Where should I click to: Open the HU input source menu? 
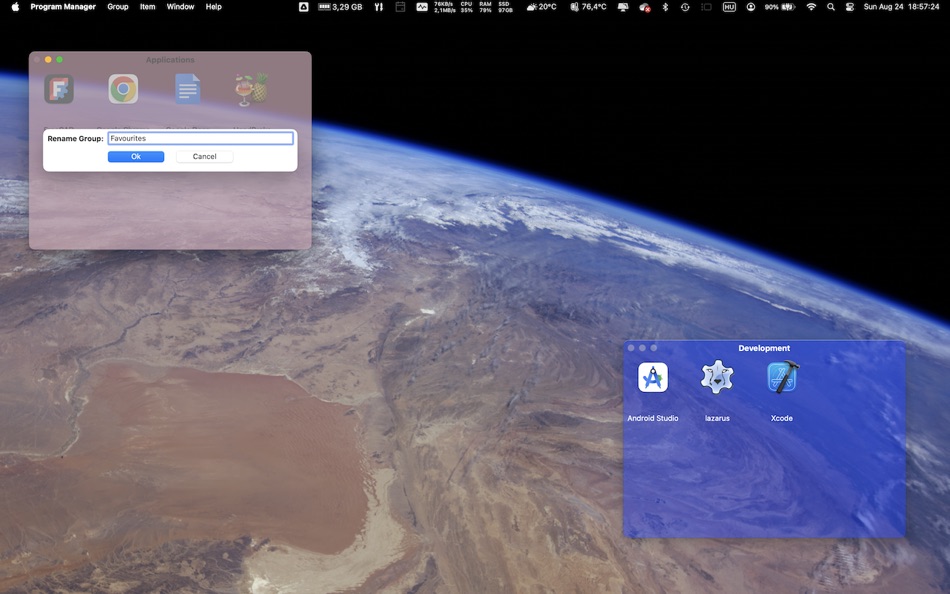pyautogui.click(x=729, y=7)
